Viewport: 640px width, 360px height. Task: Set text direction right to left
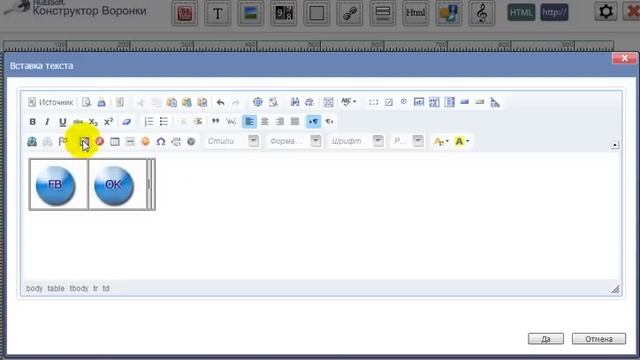329,122
